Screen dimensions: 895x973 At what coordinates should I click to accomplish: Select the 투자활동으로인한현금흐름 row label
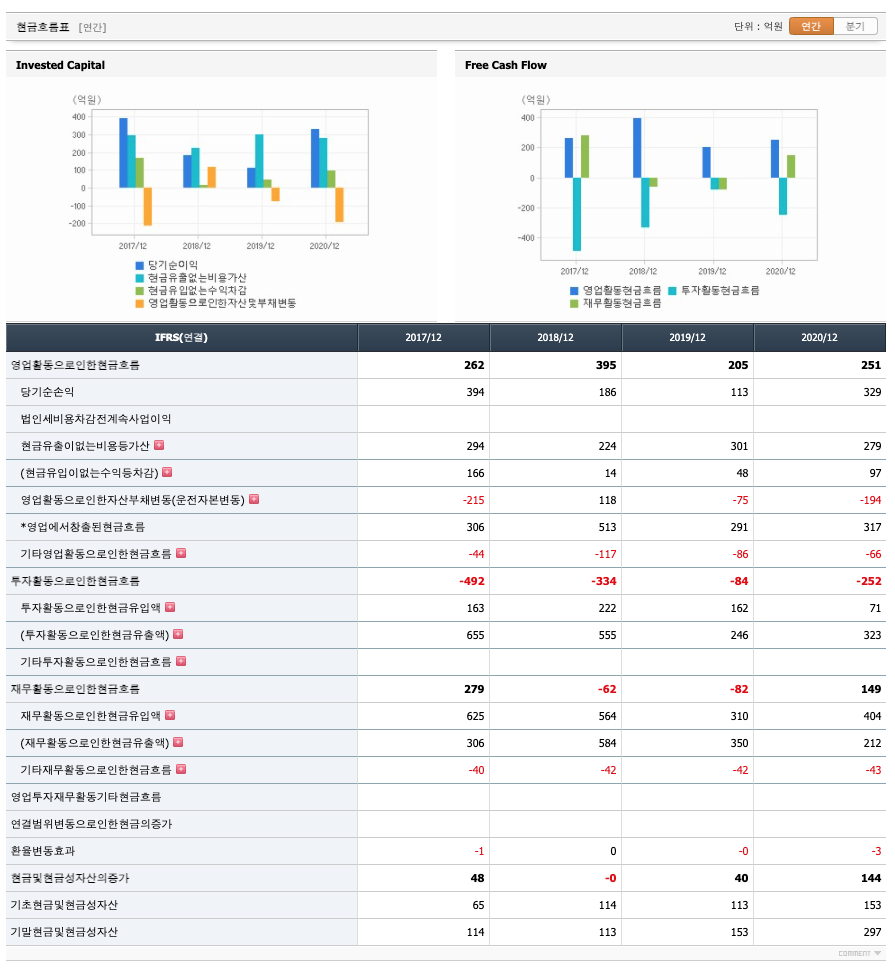click(x=75, y=581)
